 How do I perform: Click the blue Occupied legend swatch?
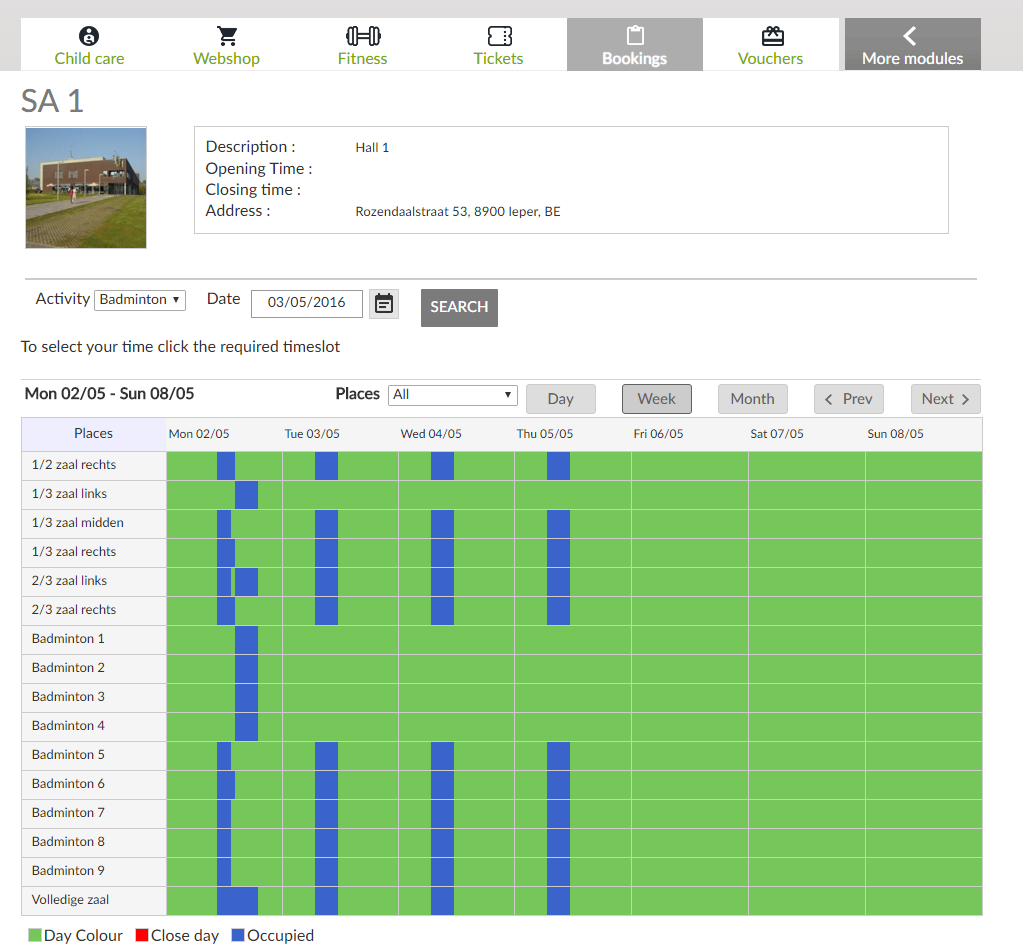238,936
